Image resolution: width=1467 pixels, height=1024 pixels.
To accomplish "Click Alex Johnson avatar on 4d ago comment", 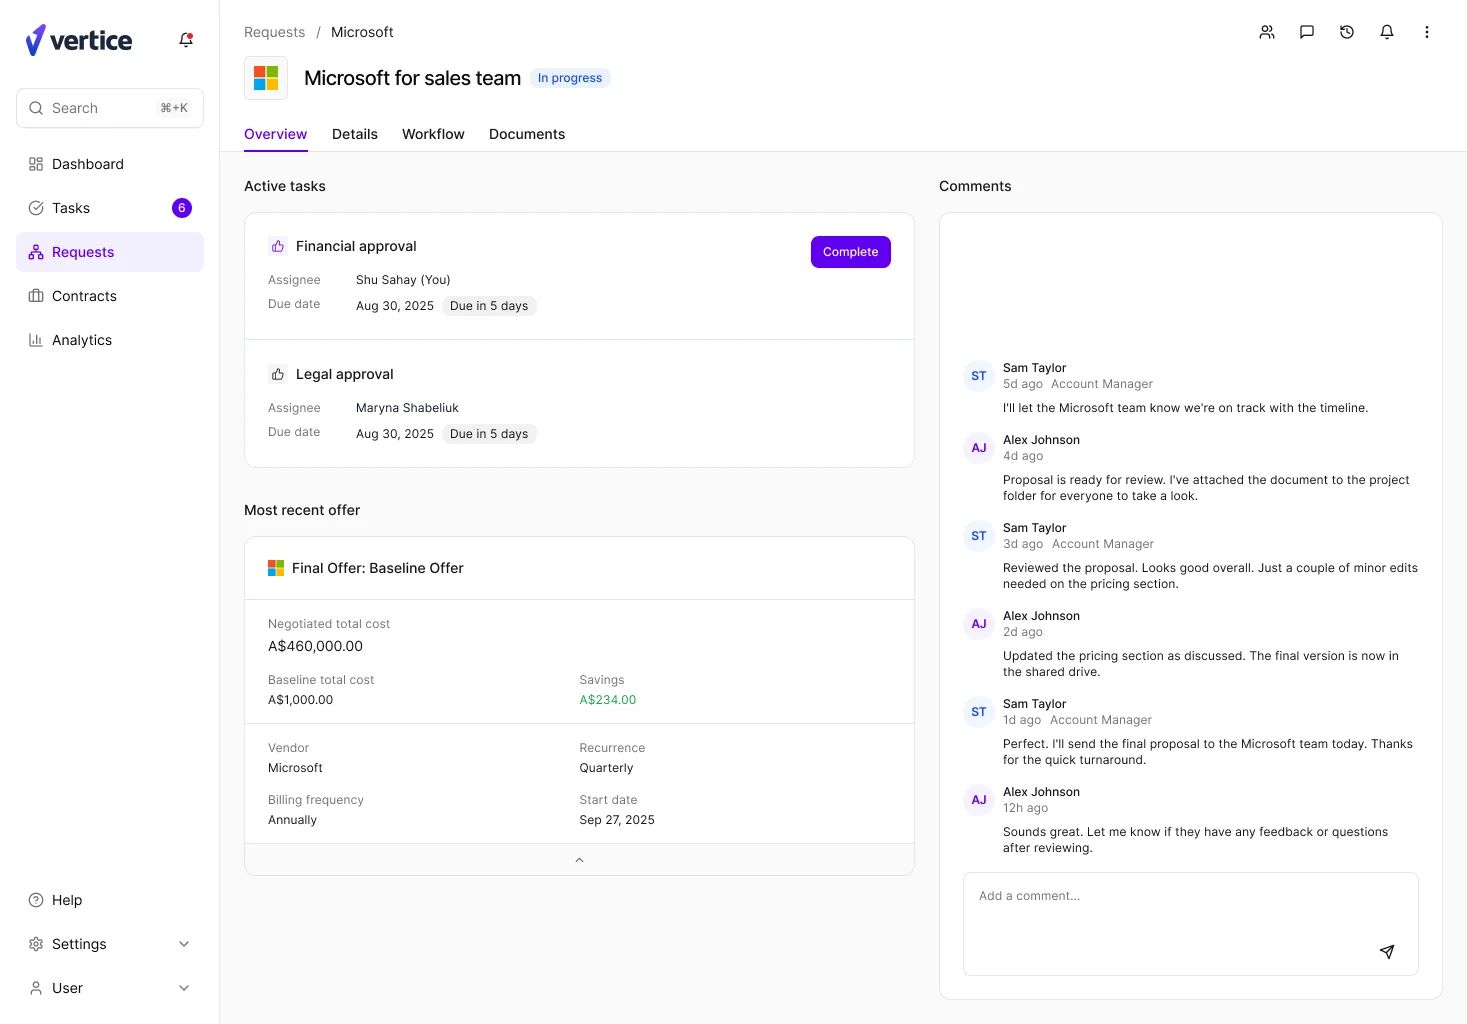I will pyautogui.click(x=979, y=448).
